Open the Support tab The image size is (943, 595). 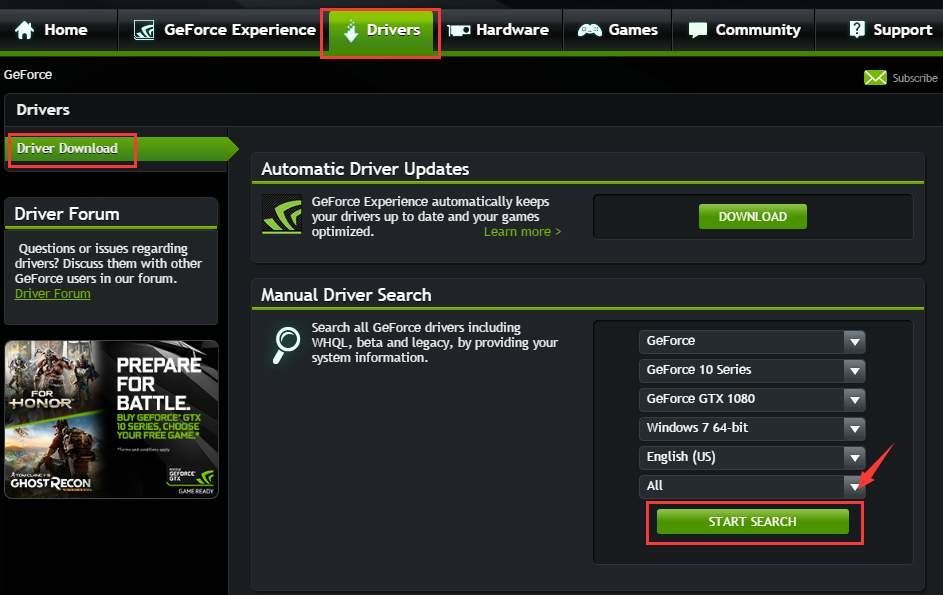tap(879, 29)
